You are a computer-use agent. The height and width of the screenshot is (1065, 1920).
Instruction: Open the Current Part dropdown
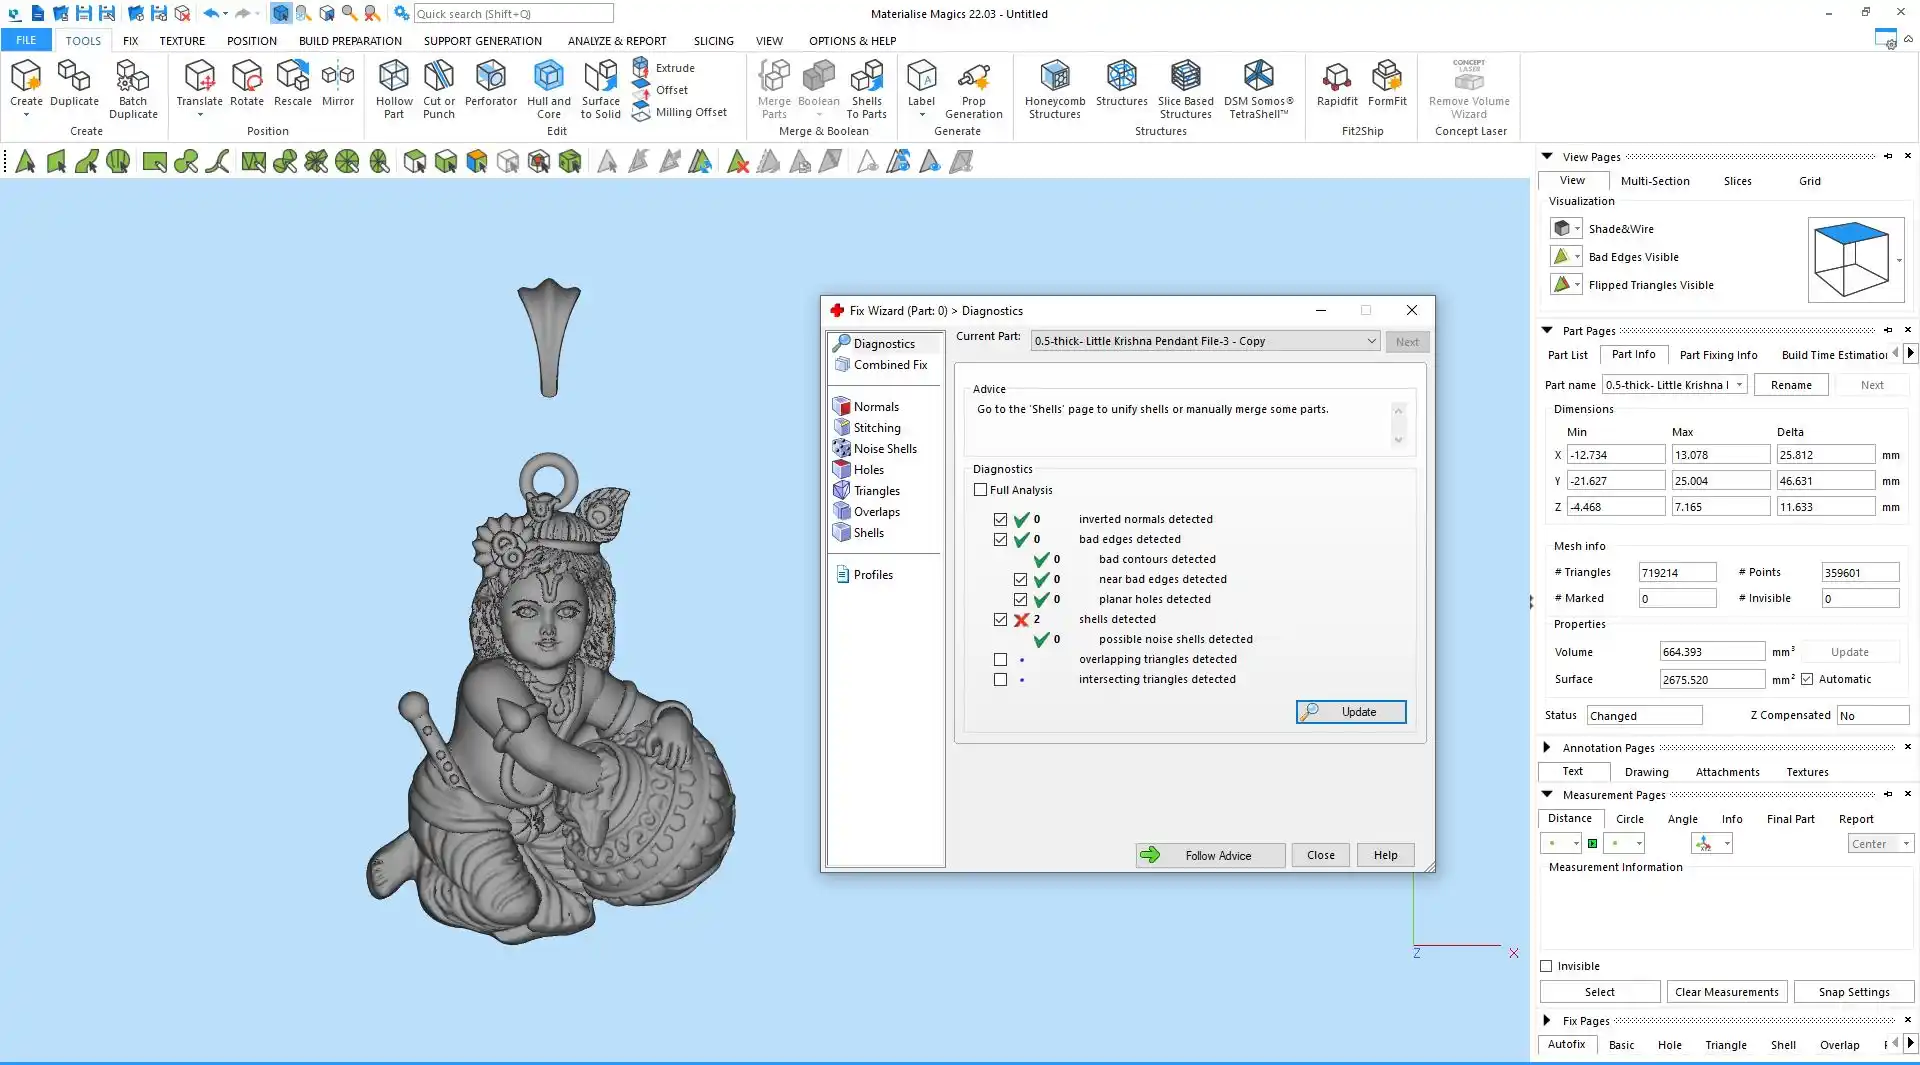coord(1371,341)
